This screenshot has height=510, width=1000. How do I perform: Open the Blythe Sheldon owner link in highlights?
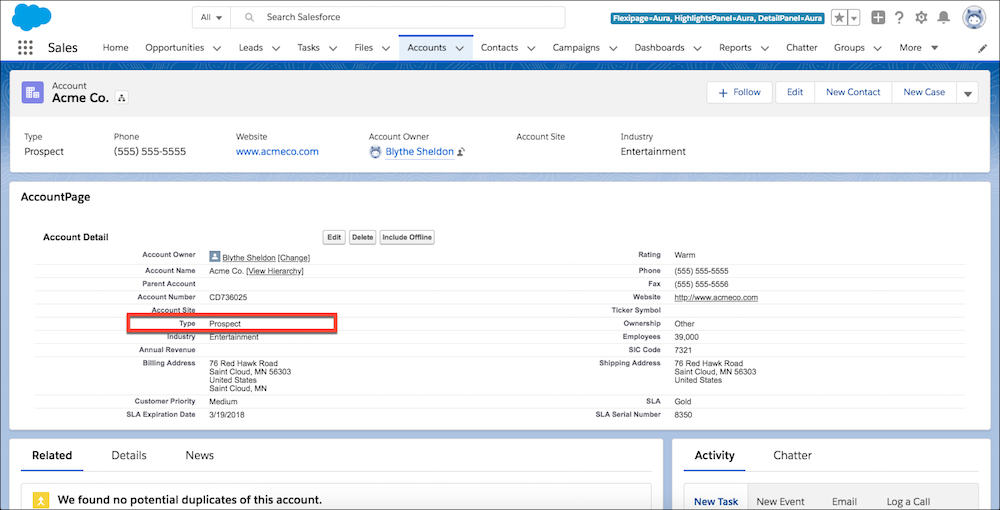420,152
